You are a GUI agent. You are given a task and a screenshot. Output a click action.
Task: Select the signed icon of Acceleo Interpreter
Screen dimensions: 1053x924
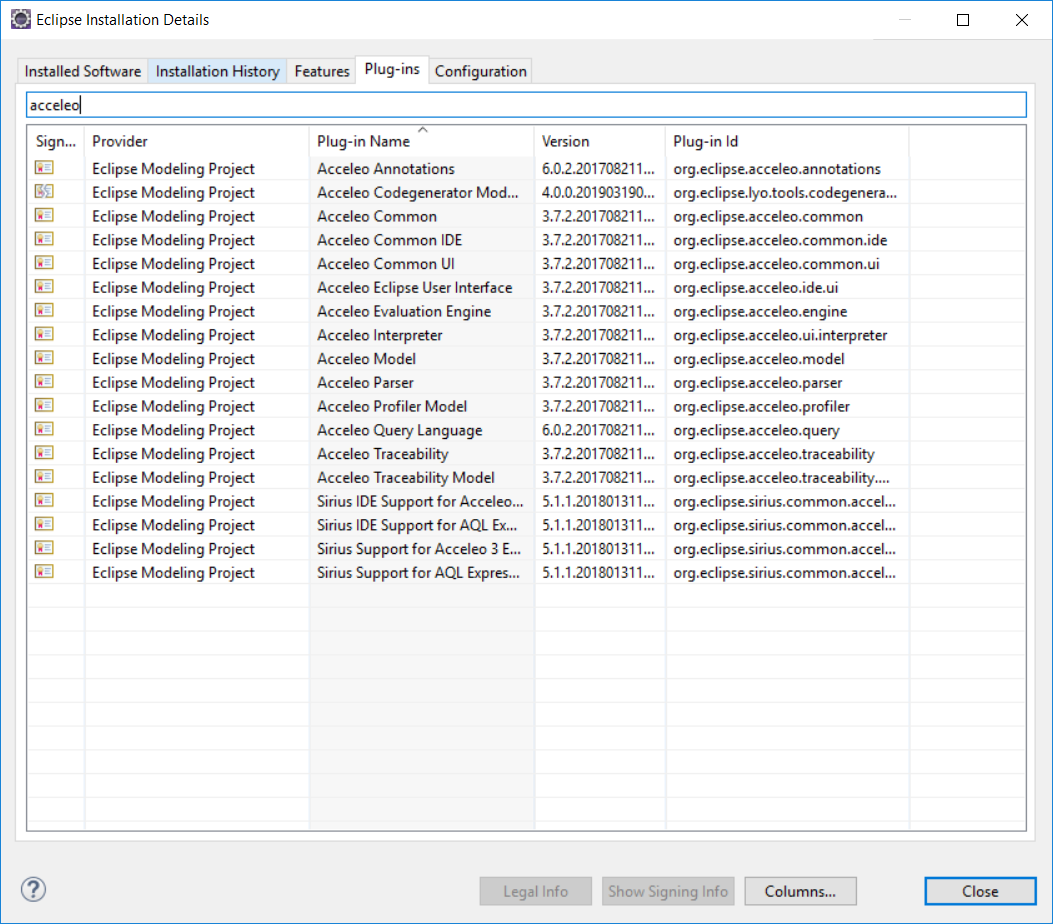coord(44,334)
